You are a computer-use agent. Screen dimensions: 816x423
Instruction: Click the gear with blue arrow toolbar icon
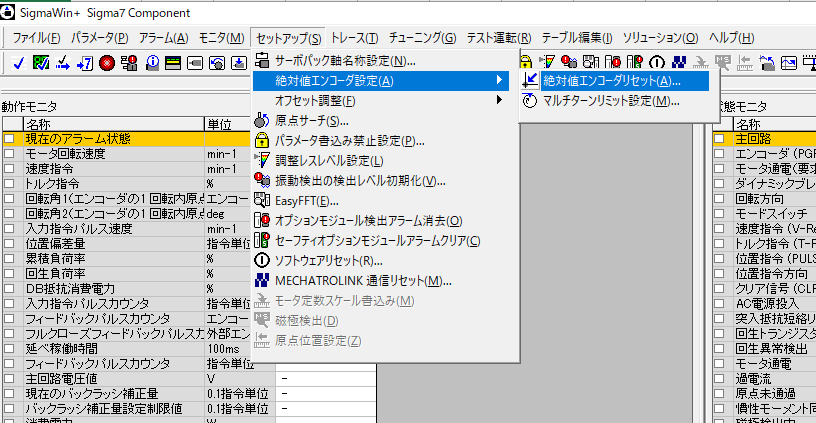click(x=217, y=63)
